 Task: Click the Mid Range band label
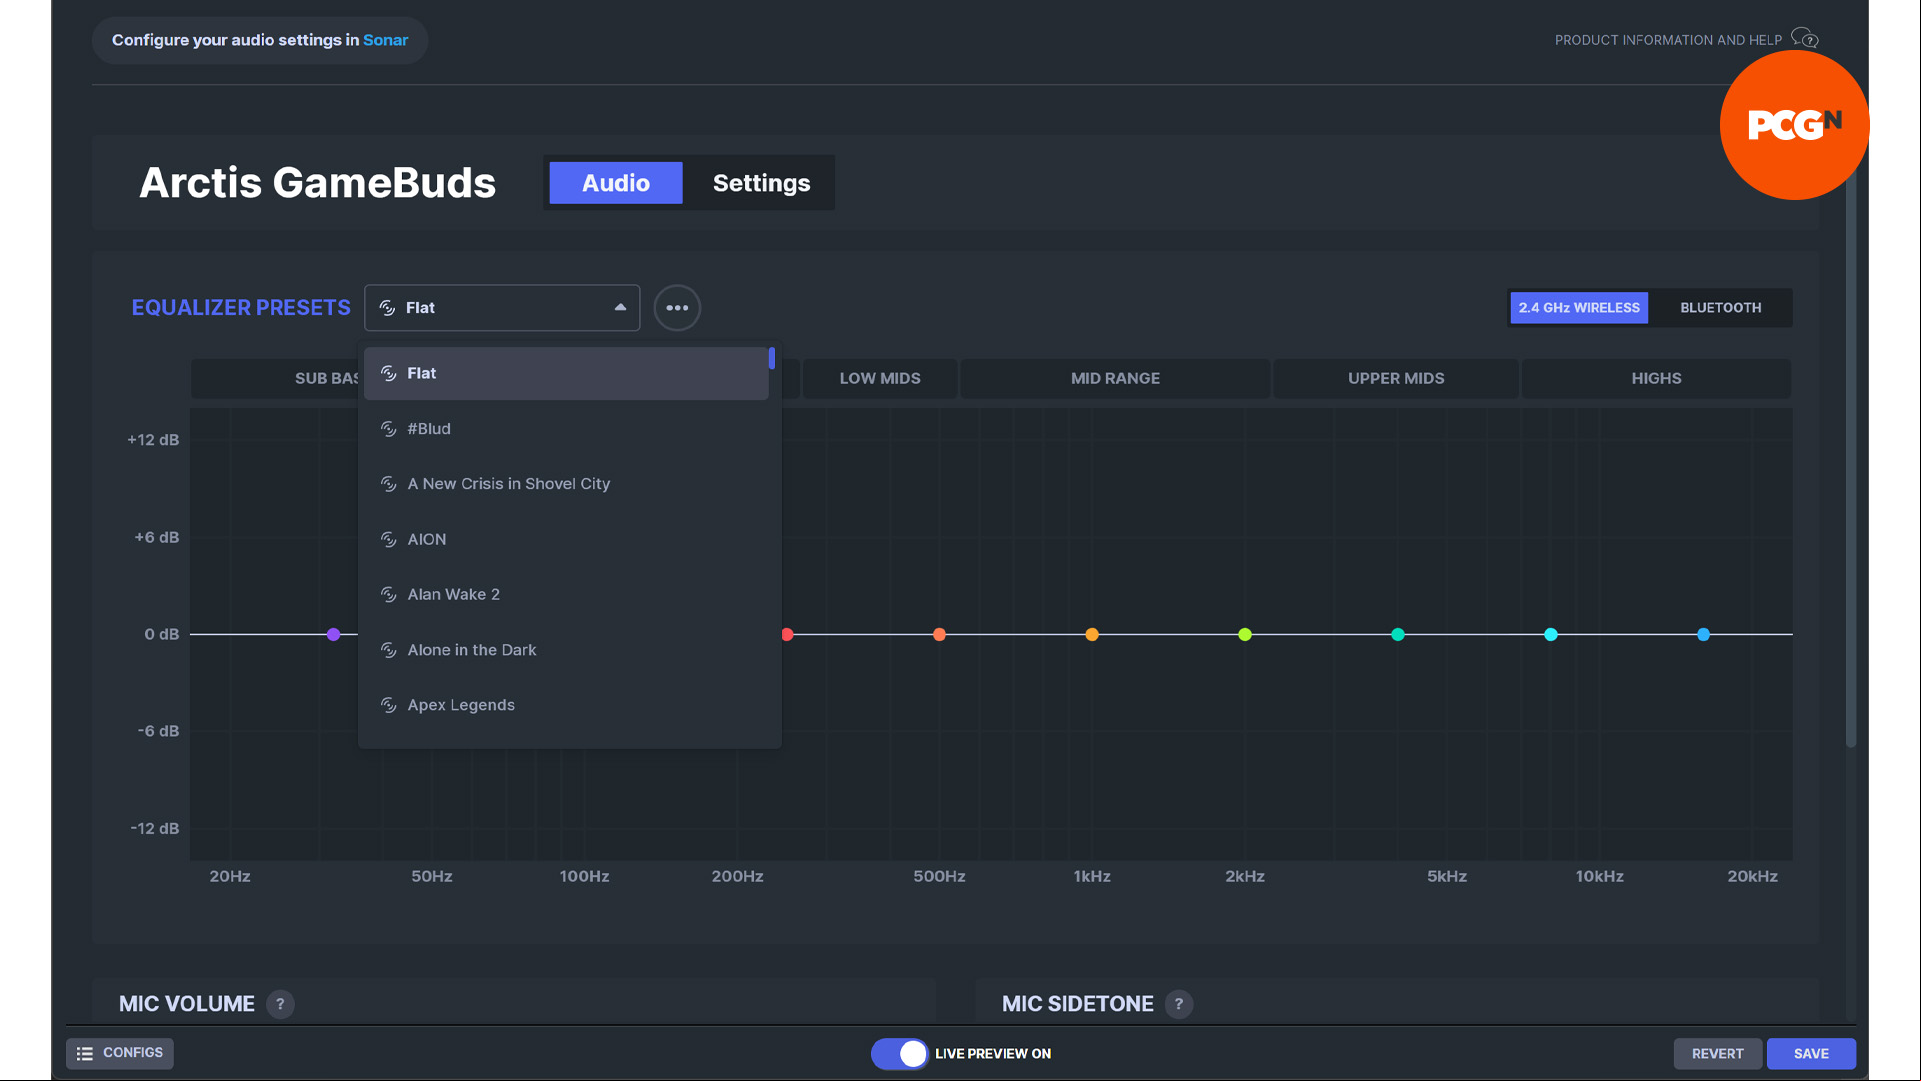pyautogui.click(x=1115, y=378)
